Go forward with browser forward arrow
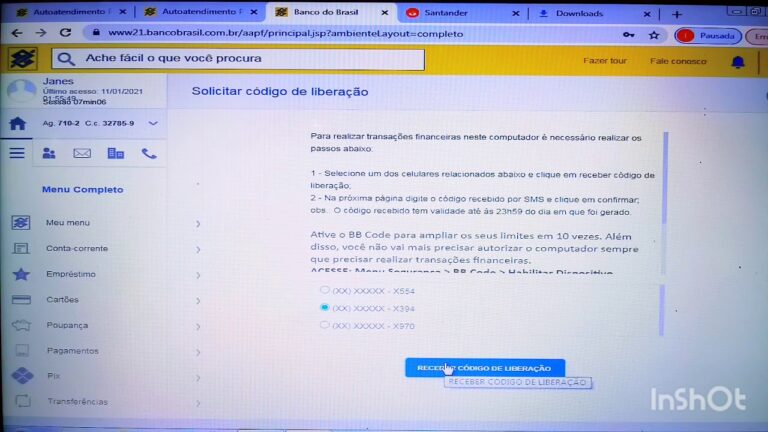 pyautogui.click(x=41, y=33)
